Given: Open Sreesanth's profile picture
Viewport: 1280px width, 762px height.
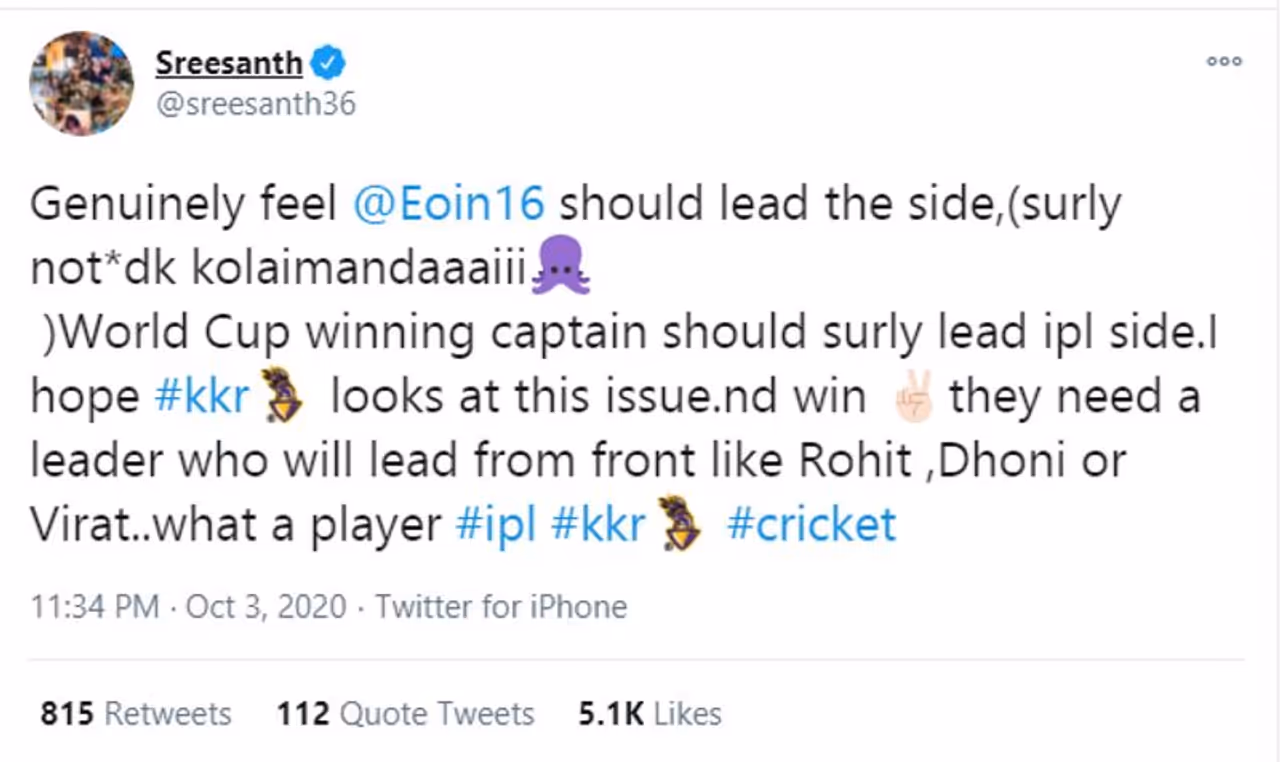Looking at the screenshot, I should click(x=82, y=83).
